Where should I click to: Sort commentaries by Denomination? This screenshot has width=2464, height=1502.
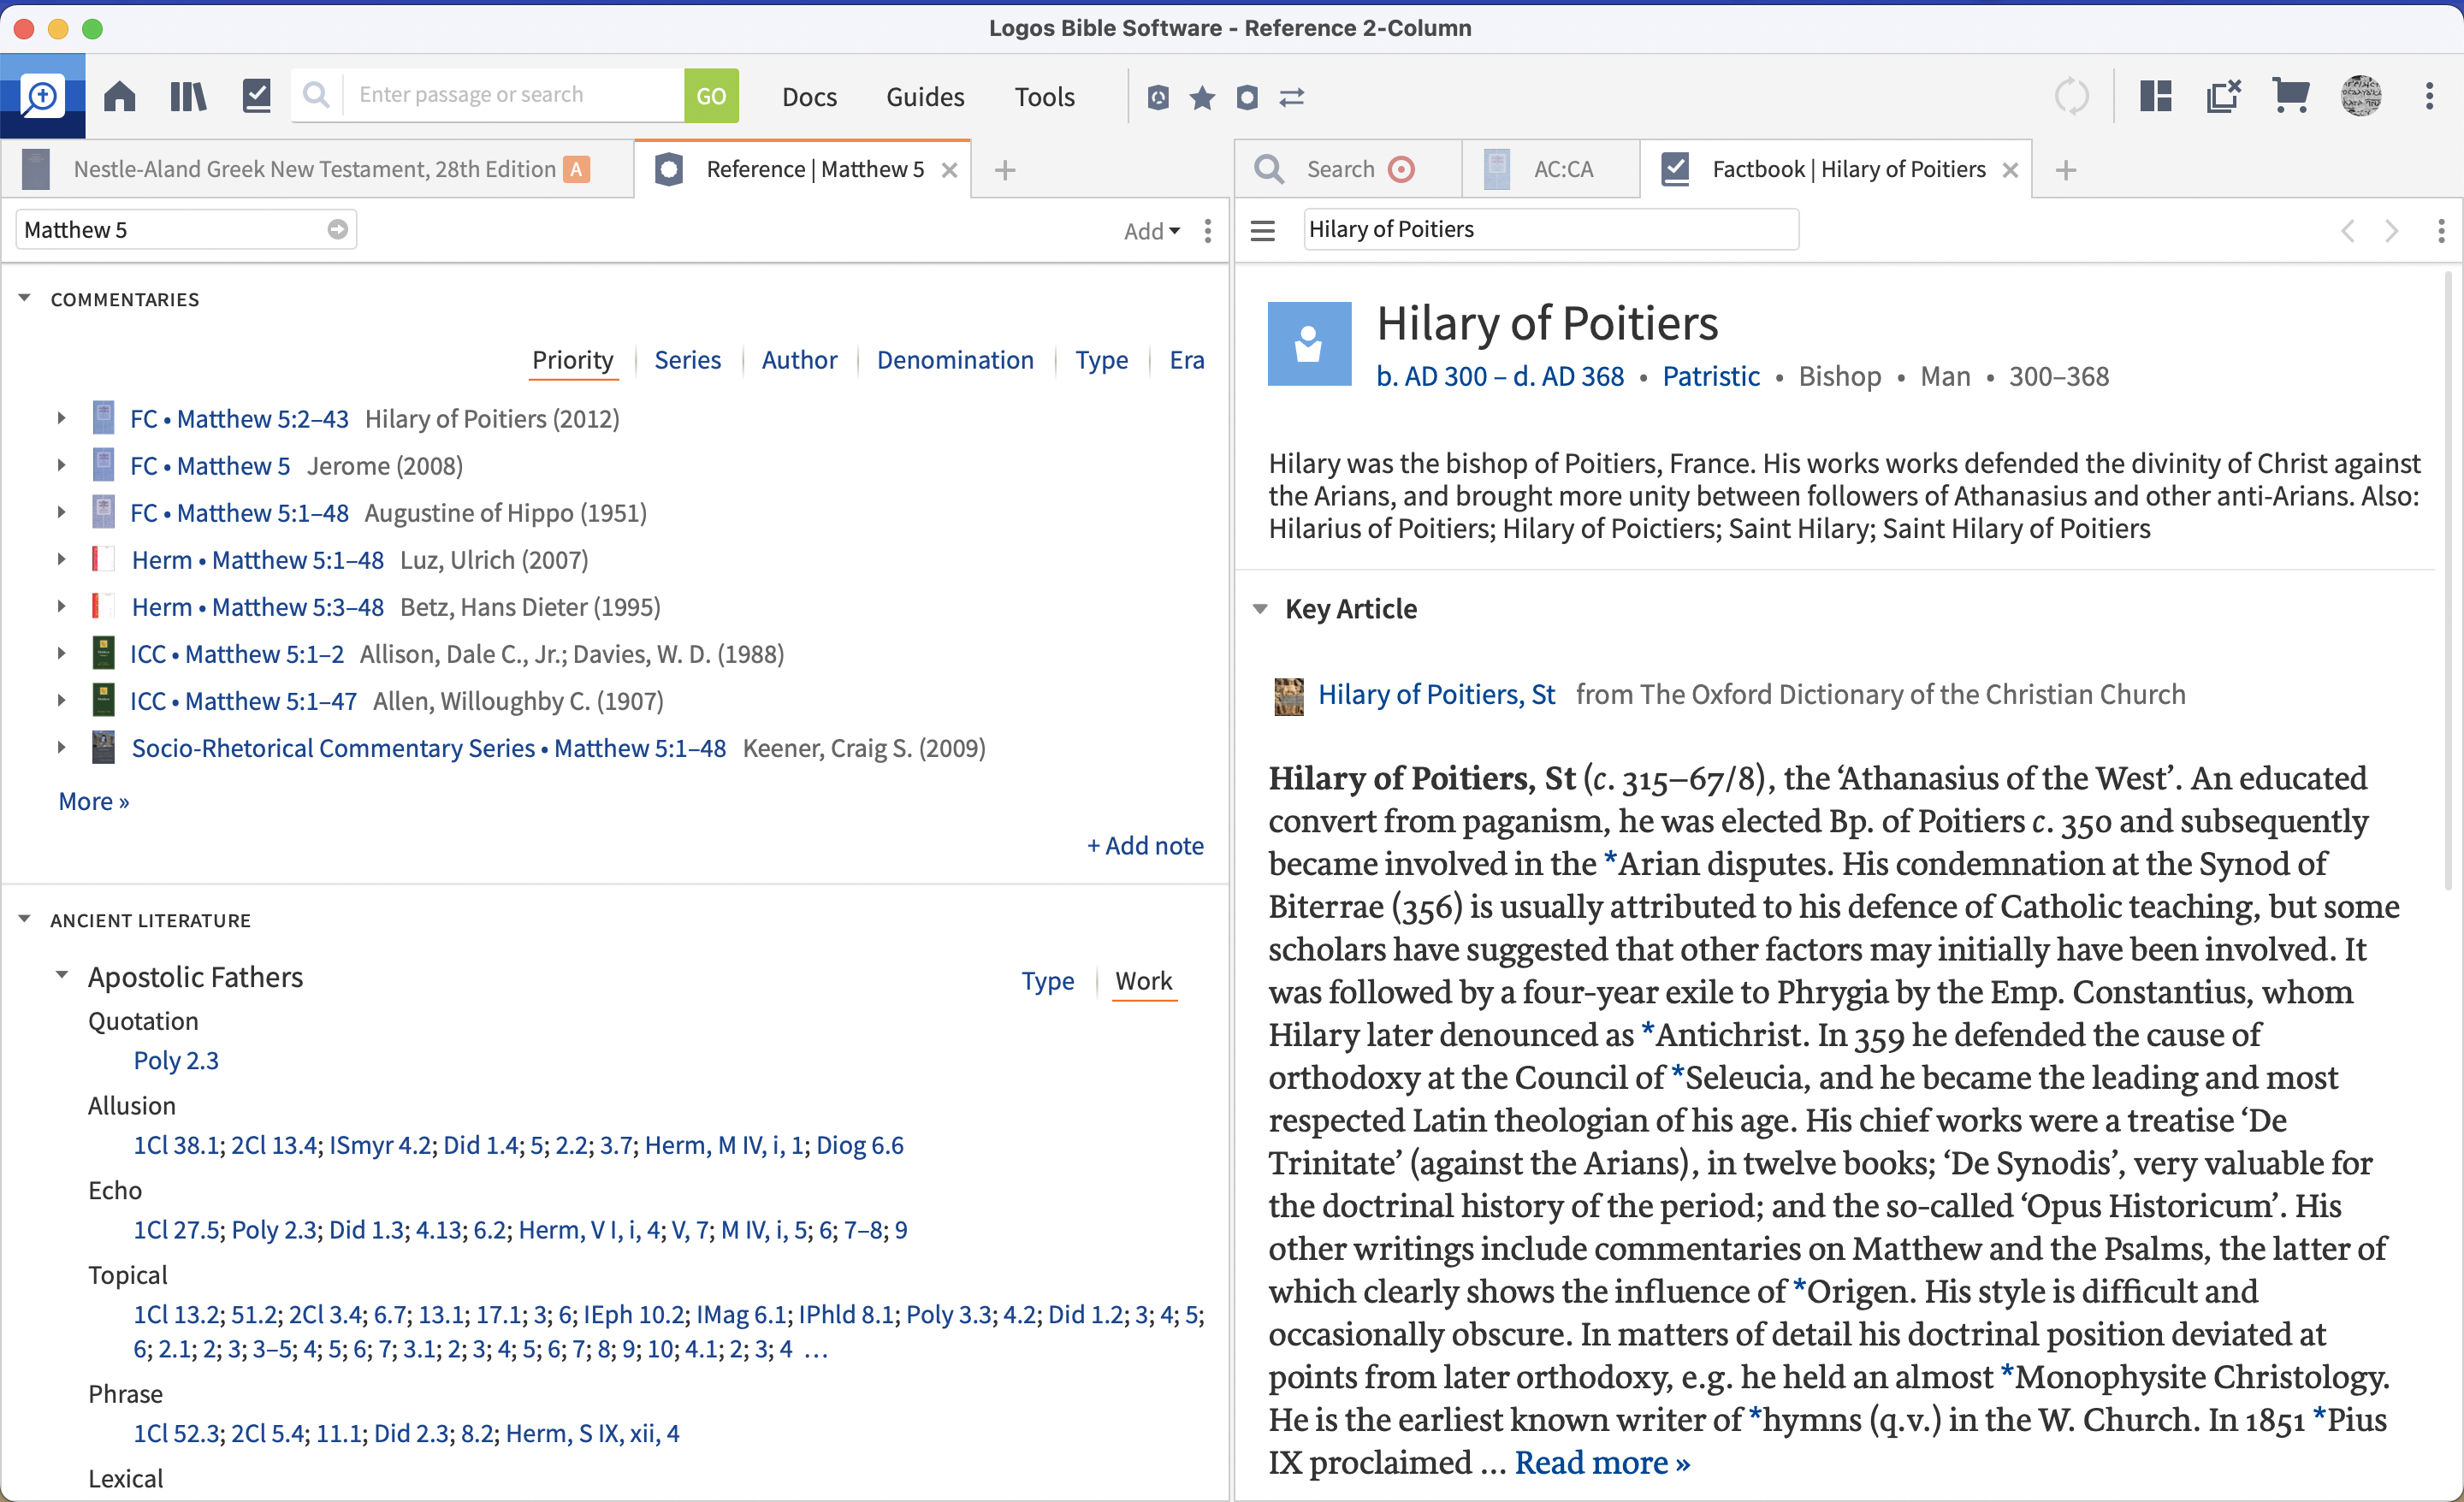click(x=955, y=360)
